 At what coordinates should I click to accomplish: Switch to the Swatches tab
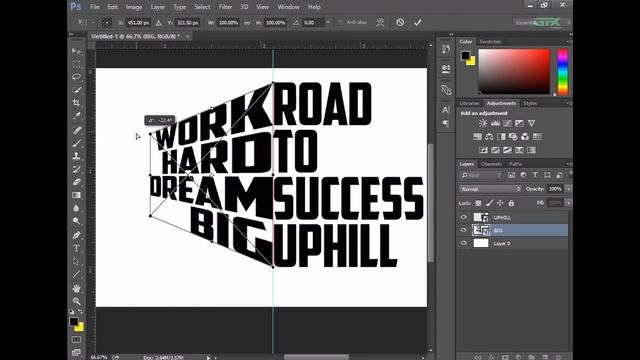[490, 42]
